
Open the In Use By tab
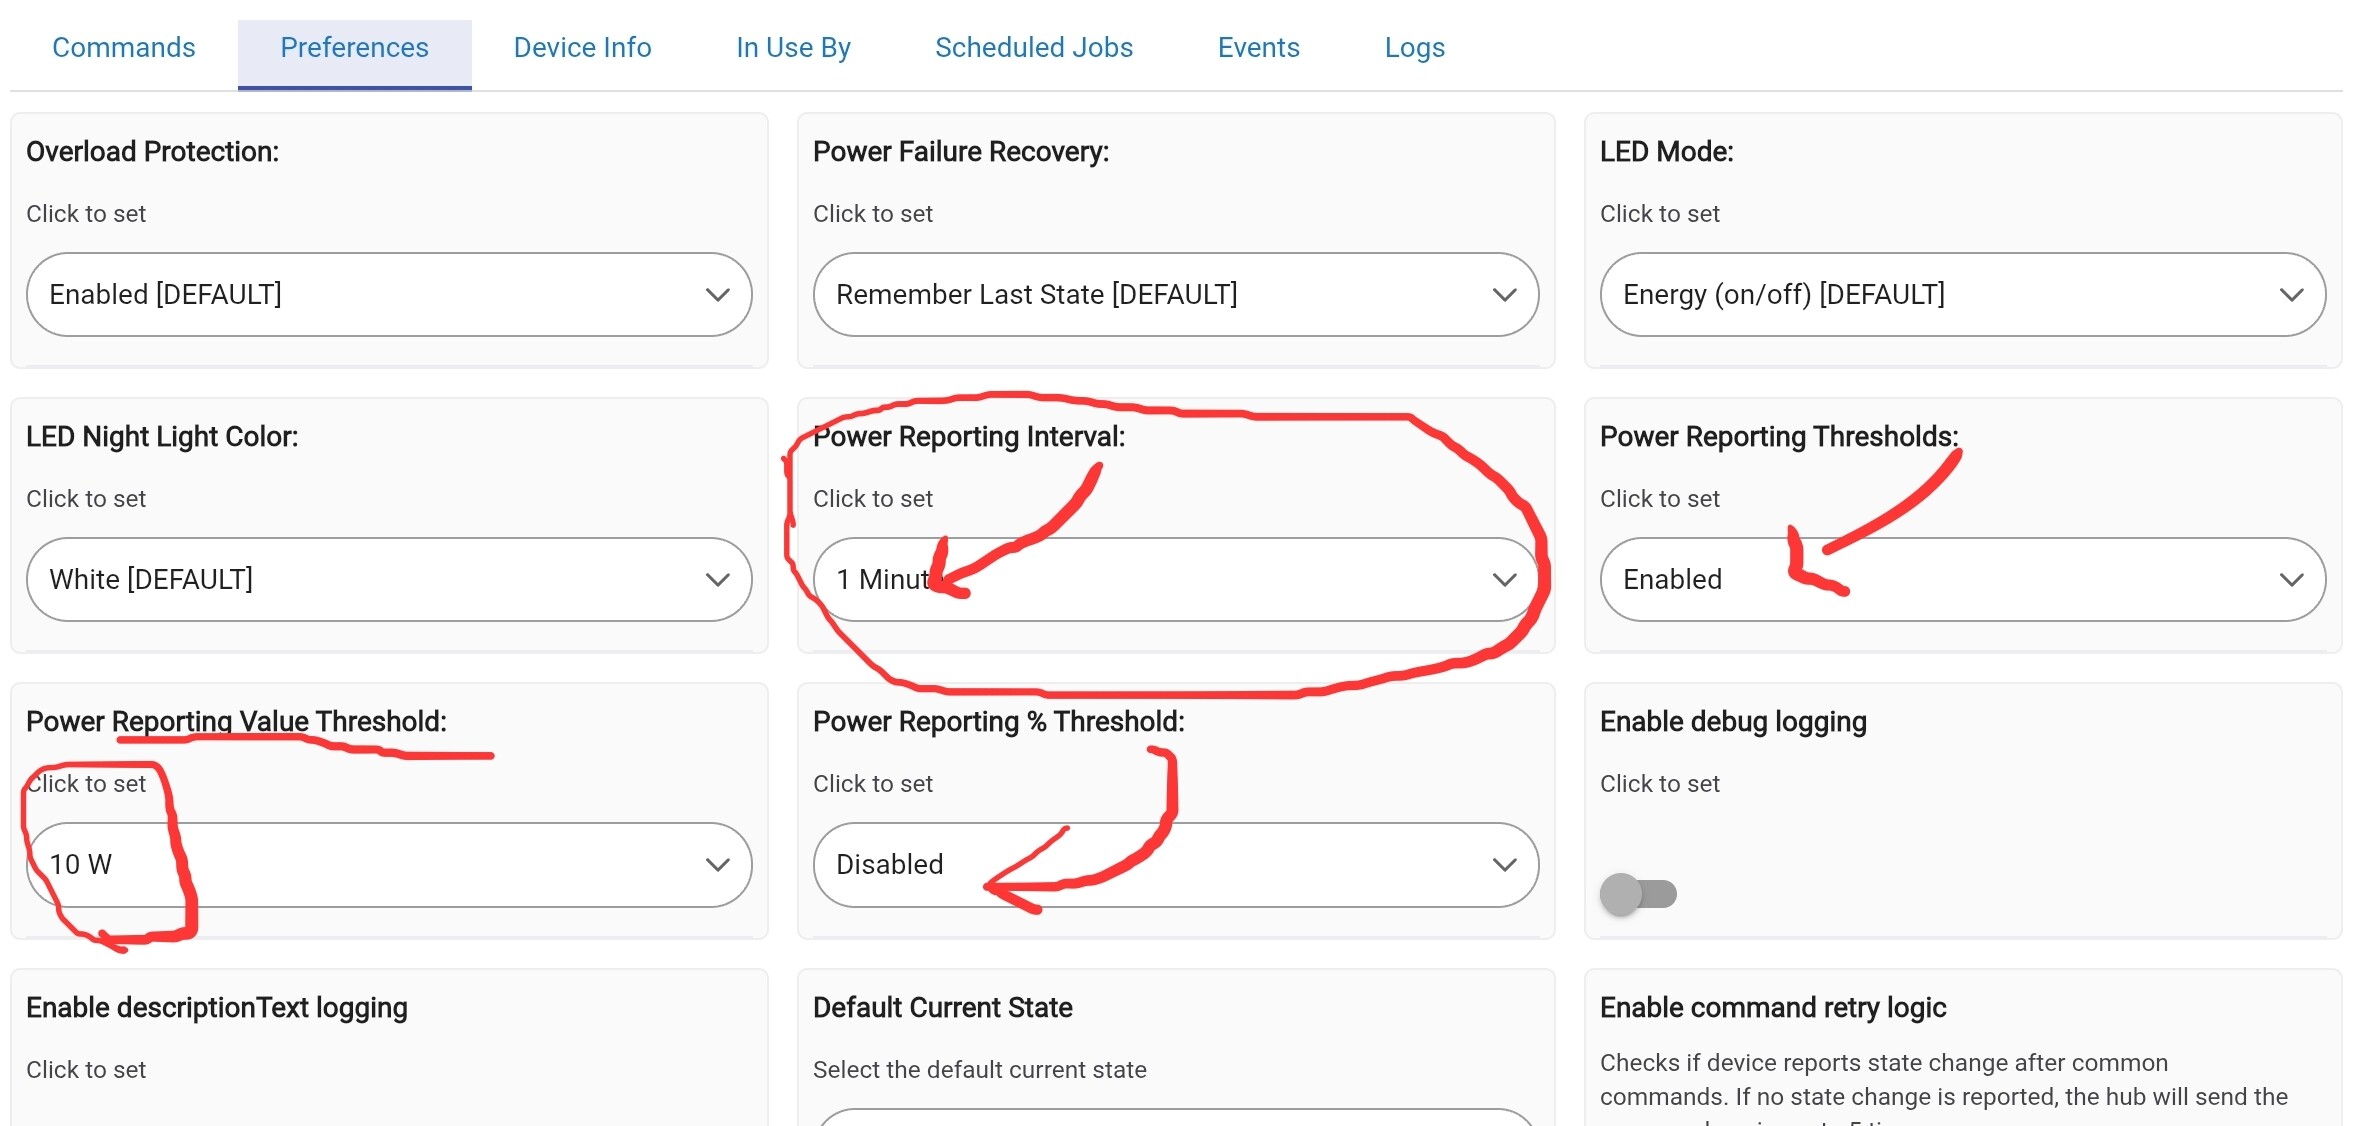(793, 48)
